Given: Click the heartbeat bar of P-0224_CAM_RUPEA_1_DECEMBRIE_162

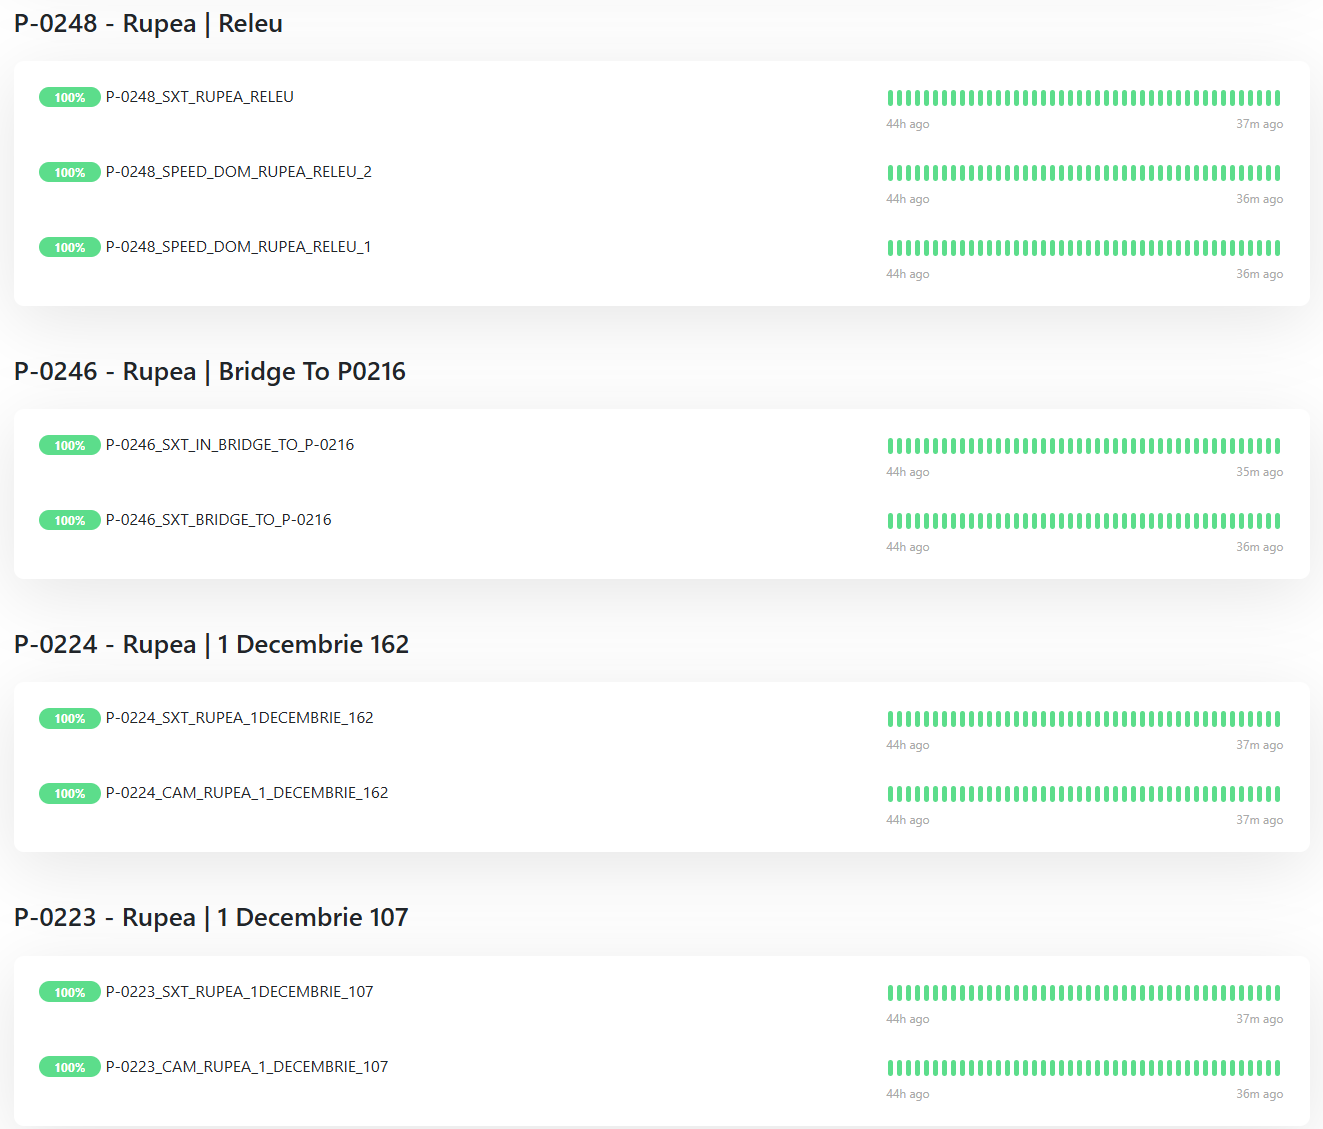Looking at the screenshot, I should tap(1083, 794).
